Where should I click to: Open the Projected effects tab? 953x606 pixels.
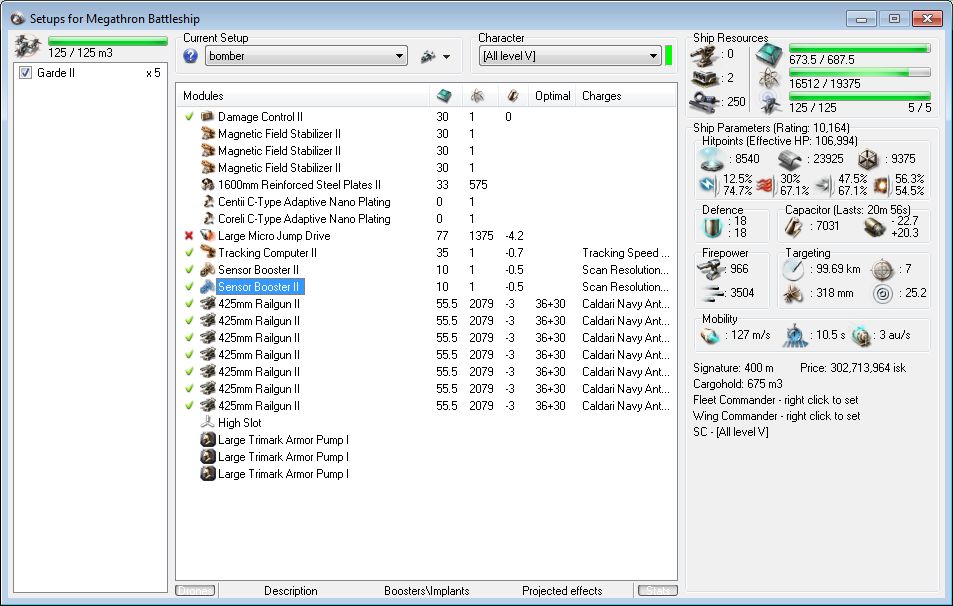562,591
